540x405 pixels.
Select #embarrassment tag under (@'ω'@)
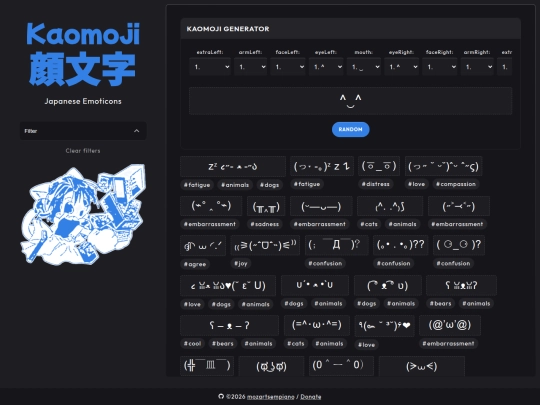448,344
